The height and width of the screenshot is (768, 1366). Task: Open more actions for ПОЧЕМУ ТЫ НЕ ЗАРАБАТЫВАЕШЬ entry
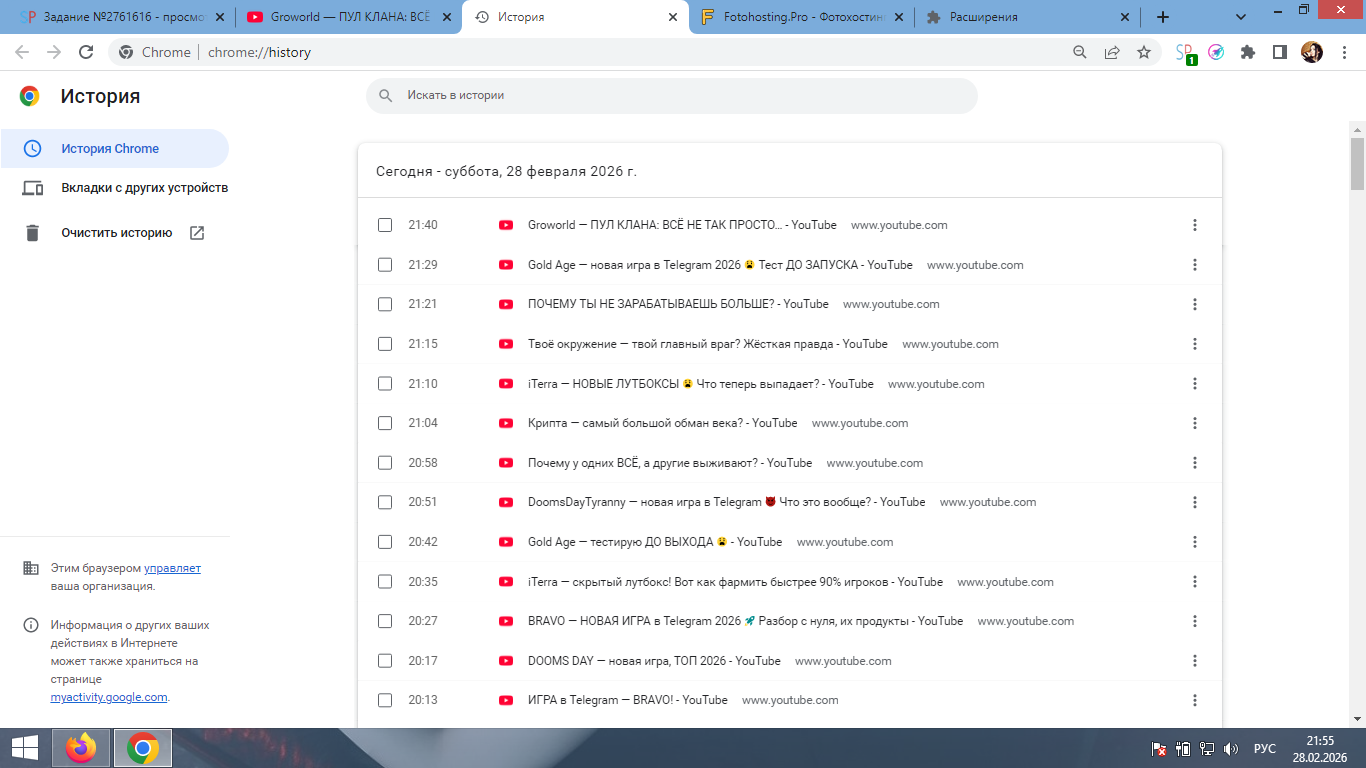(x=1194, y=304)
